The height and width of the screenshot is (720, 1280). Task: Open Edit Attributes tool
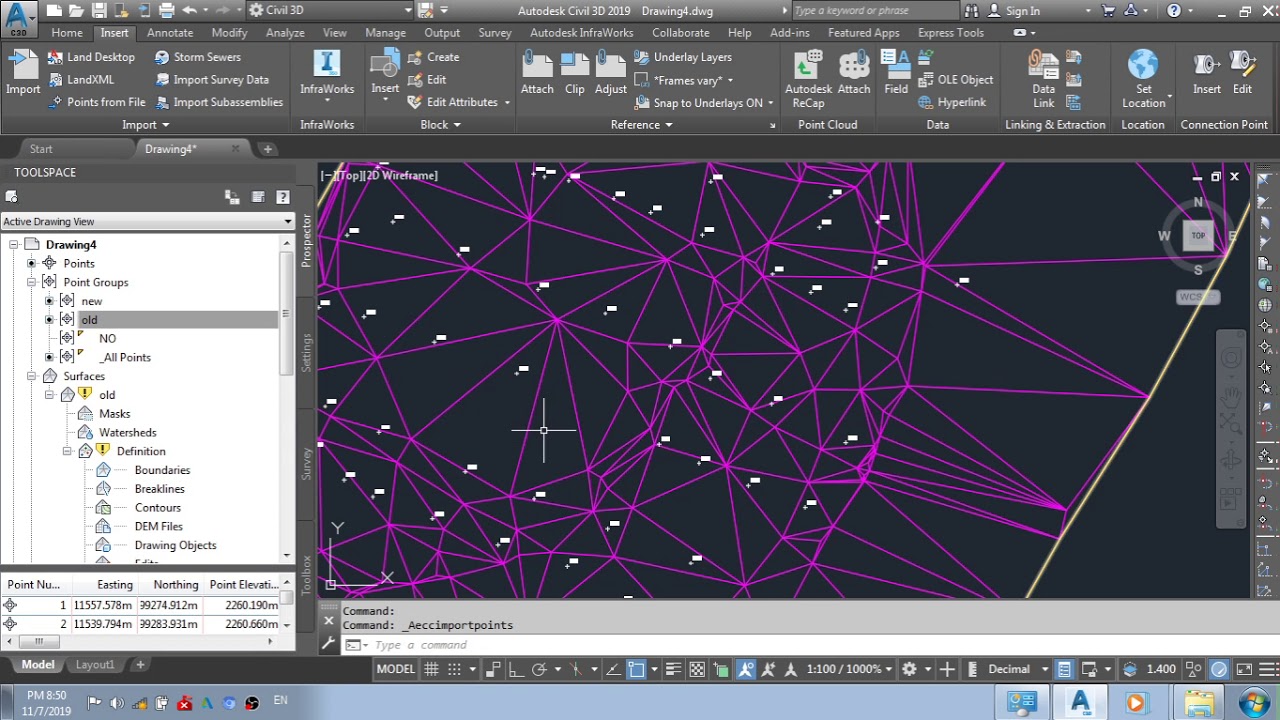(x=459, y=102)
